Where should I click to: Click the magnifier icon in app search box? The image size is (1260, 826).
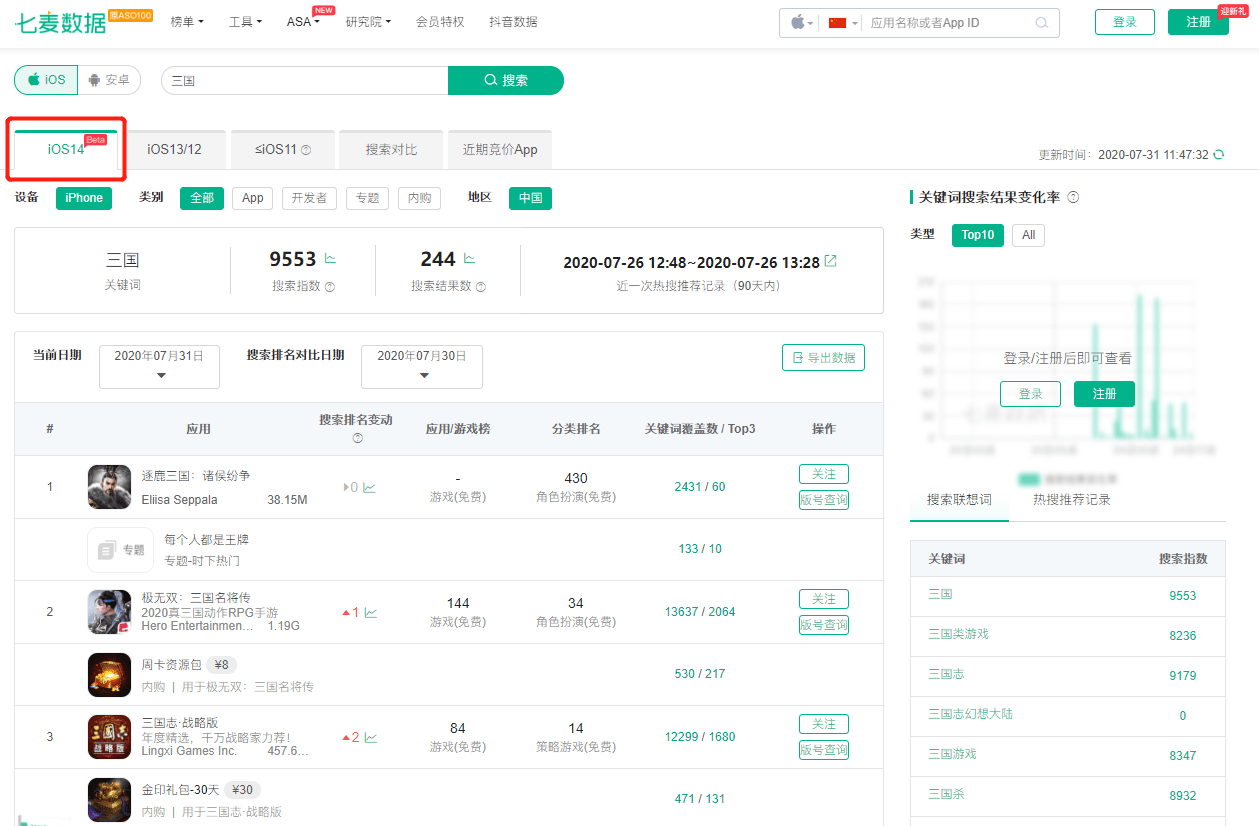pos(1041,22)
